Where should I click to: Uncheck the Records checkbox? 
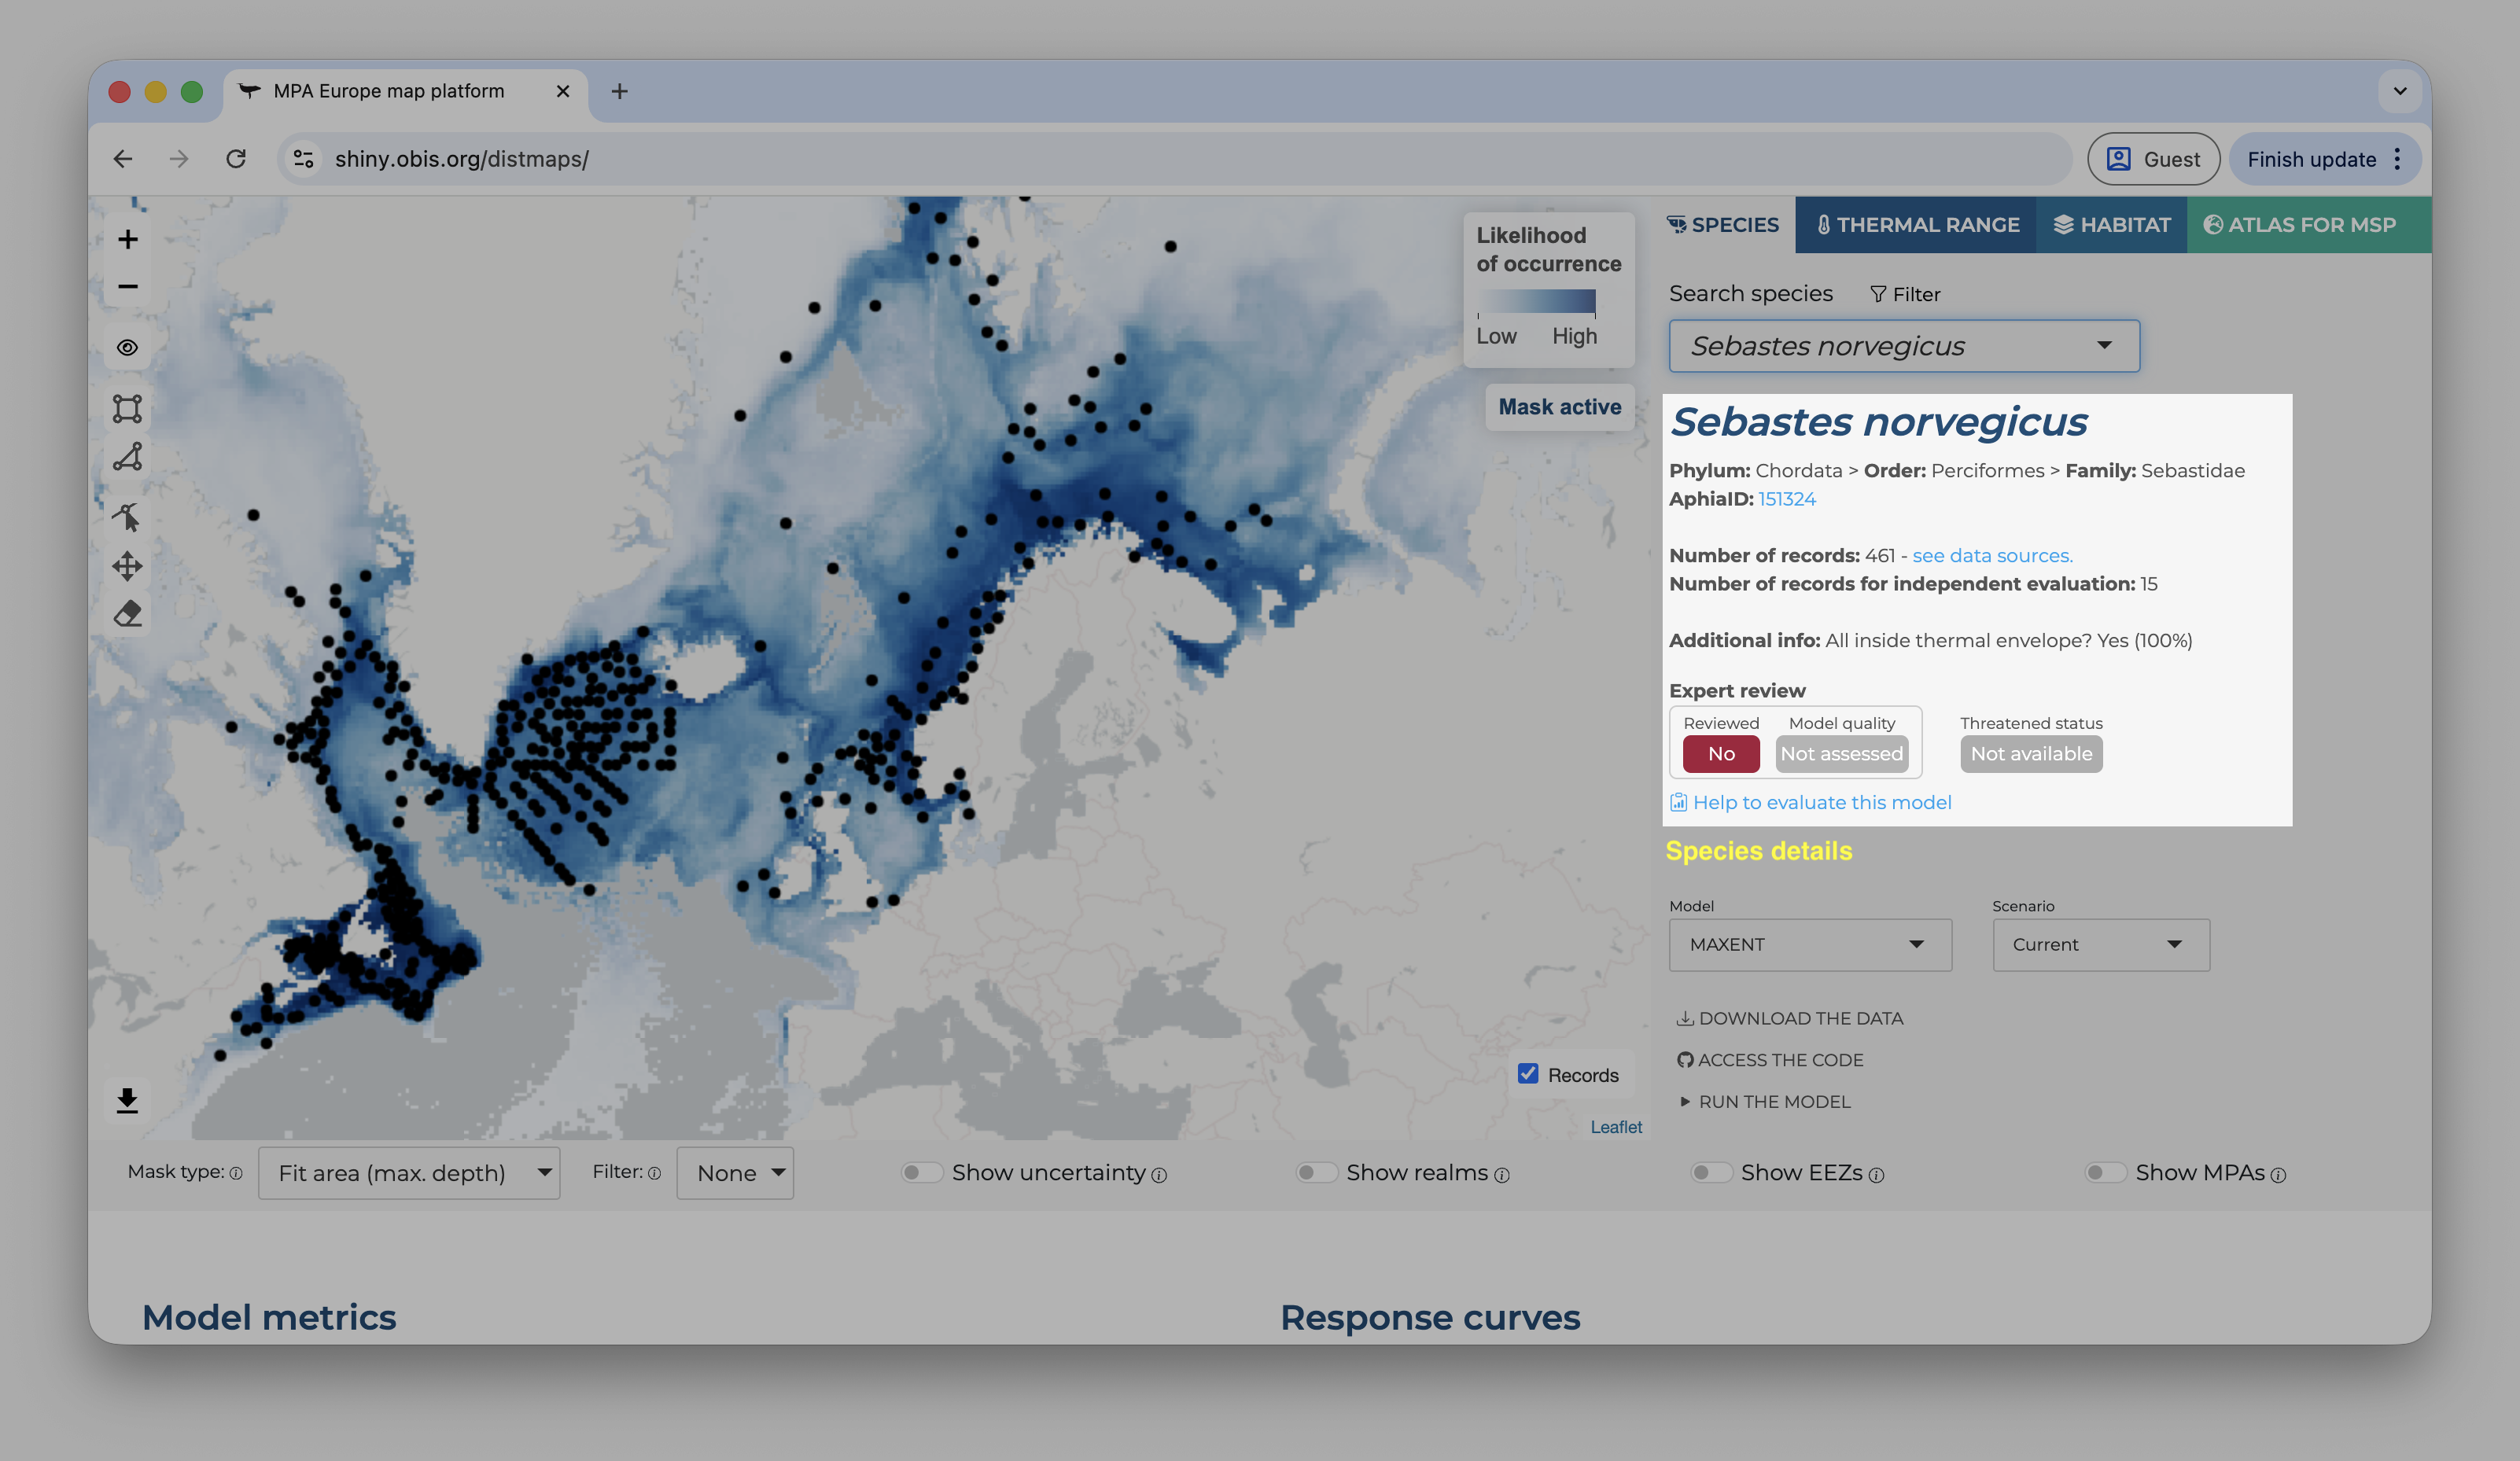(x=1528, y=1073)
